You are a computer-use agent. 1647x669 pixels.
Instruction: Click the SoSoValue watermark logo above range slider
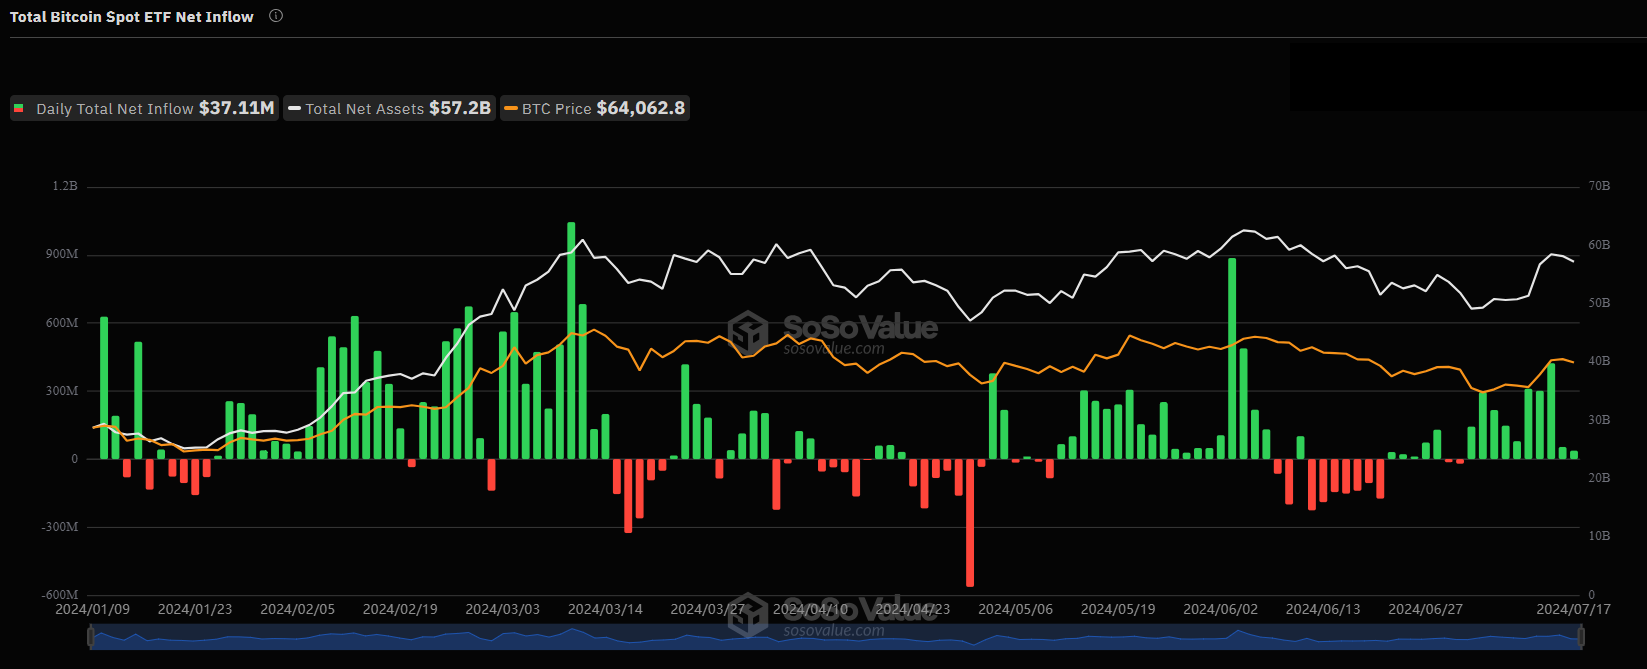(x=749, y=615)
